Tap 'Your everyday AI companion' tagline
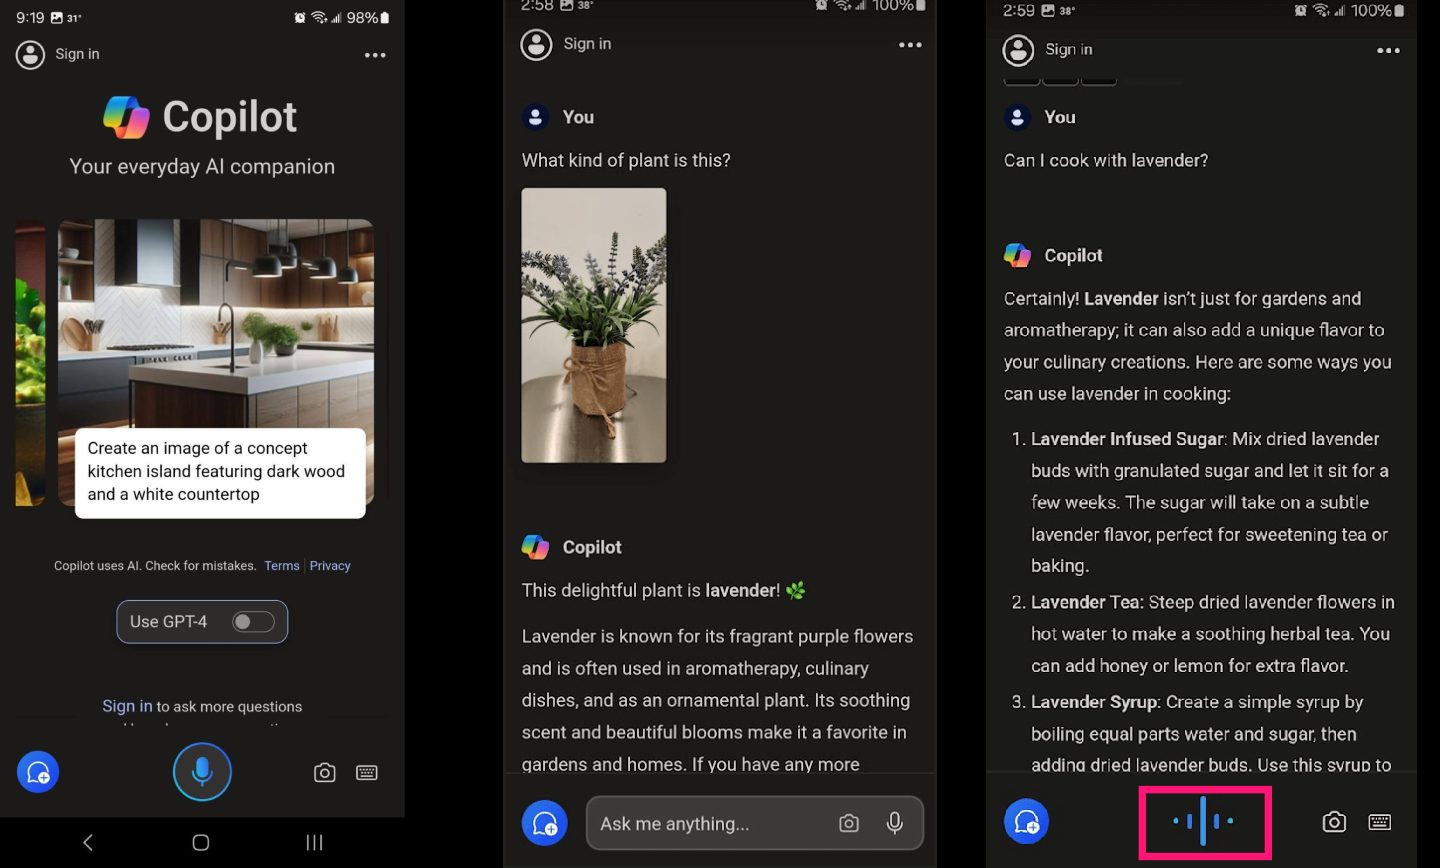Image resolution: width=1440 pixels, height=868 pixels. point(202,166)
